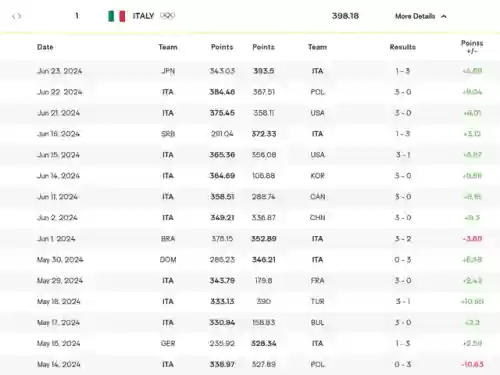Click KOR team in Jun 14 row
The width and height of the screenshot is (500, 375).
click(x=317, y=176)
